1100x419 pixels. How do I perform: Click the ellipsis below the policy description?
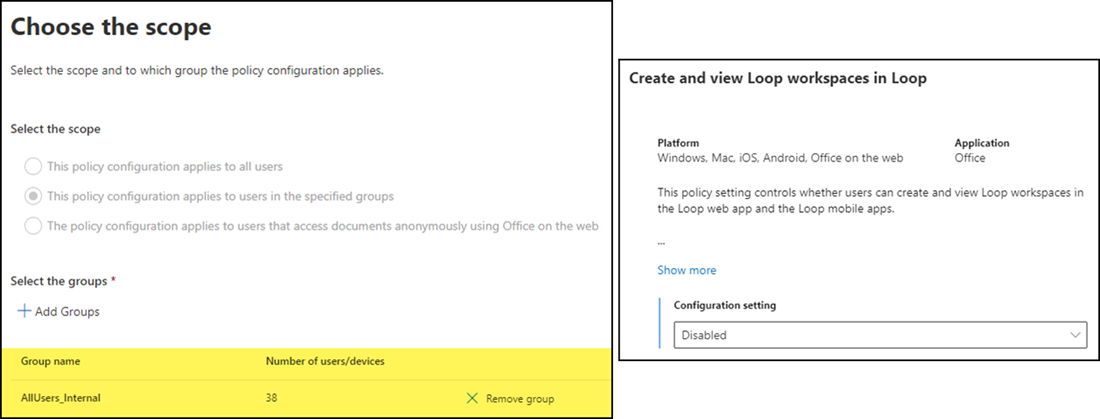point(661,243)
